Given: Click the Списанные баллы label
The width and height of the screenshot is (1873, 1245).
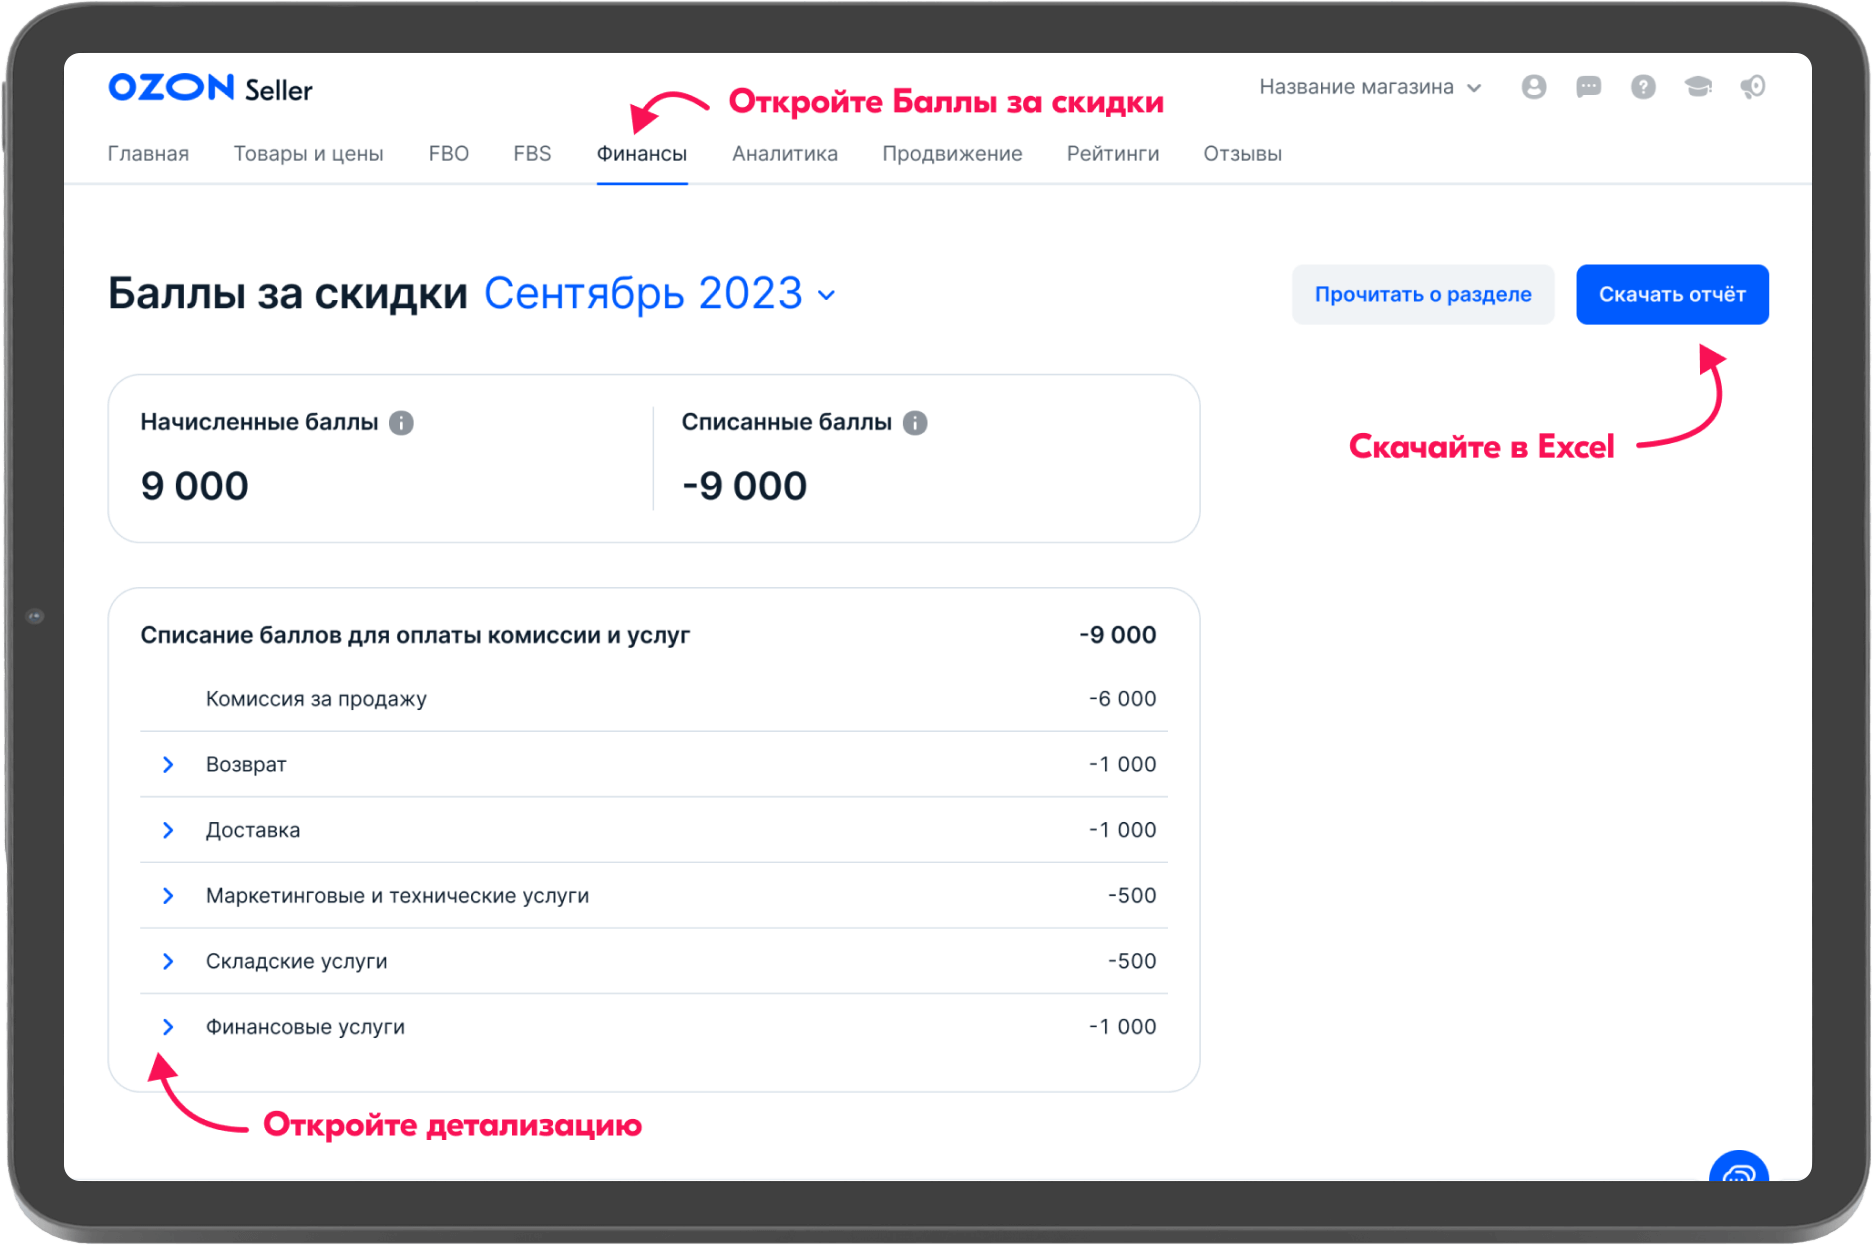Looking at the screenshot, I should [787, 423].
